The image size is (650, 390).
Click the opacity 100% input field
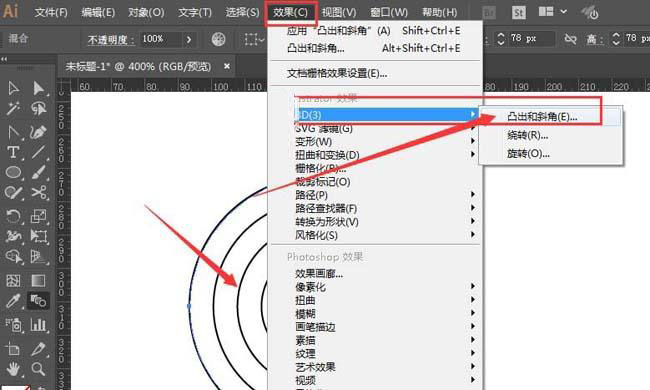(160, 39)
